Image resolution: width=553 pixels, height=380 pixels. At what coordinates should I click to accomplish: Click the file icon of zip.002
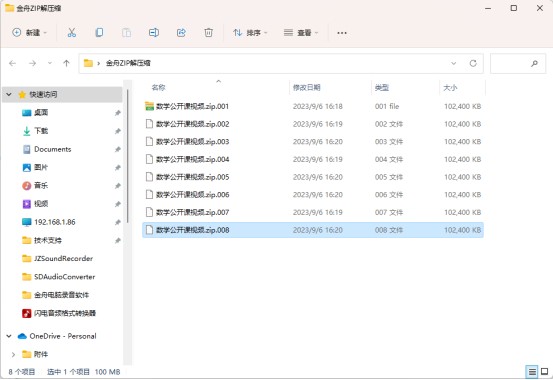click(x=150, y=124)
